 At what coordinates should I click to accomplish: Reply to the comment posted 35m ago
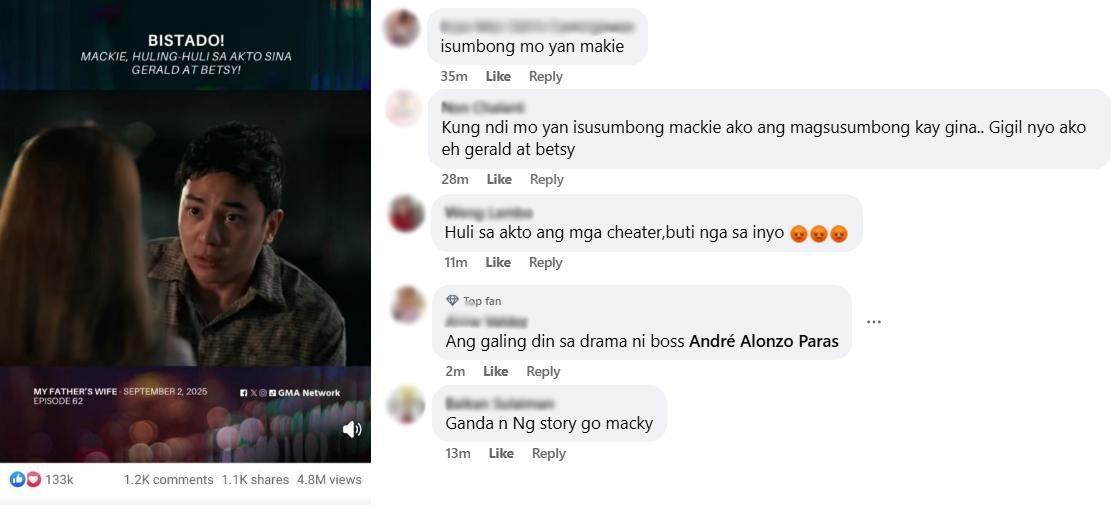(546, 76)
